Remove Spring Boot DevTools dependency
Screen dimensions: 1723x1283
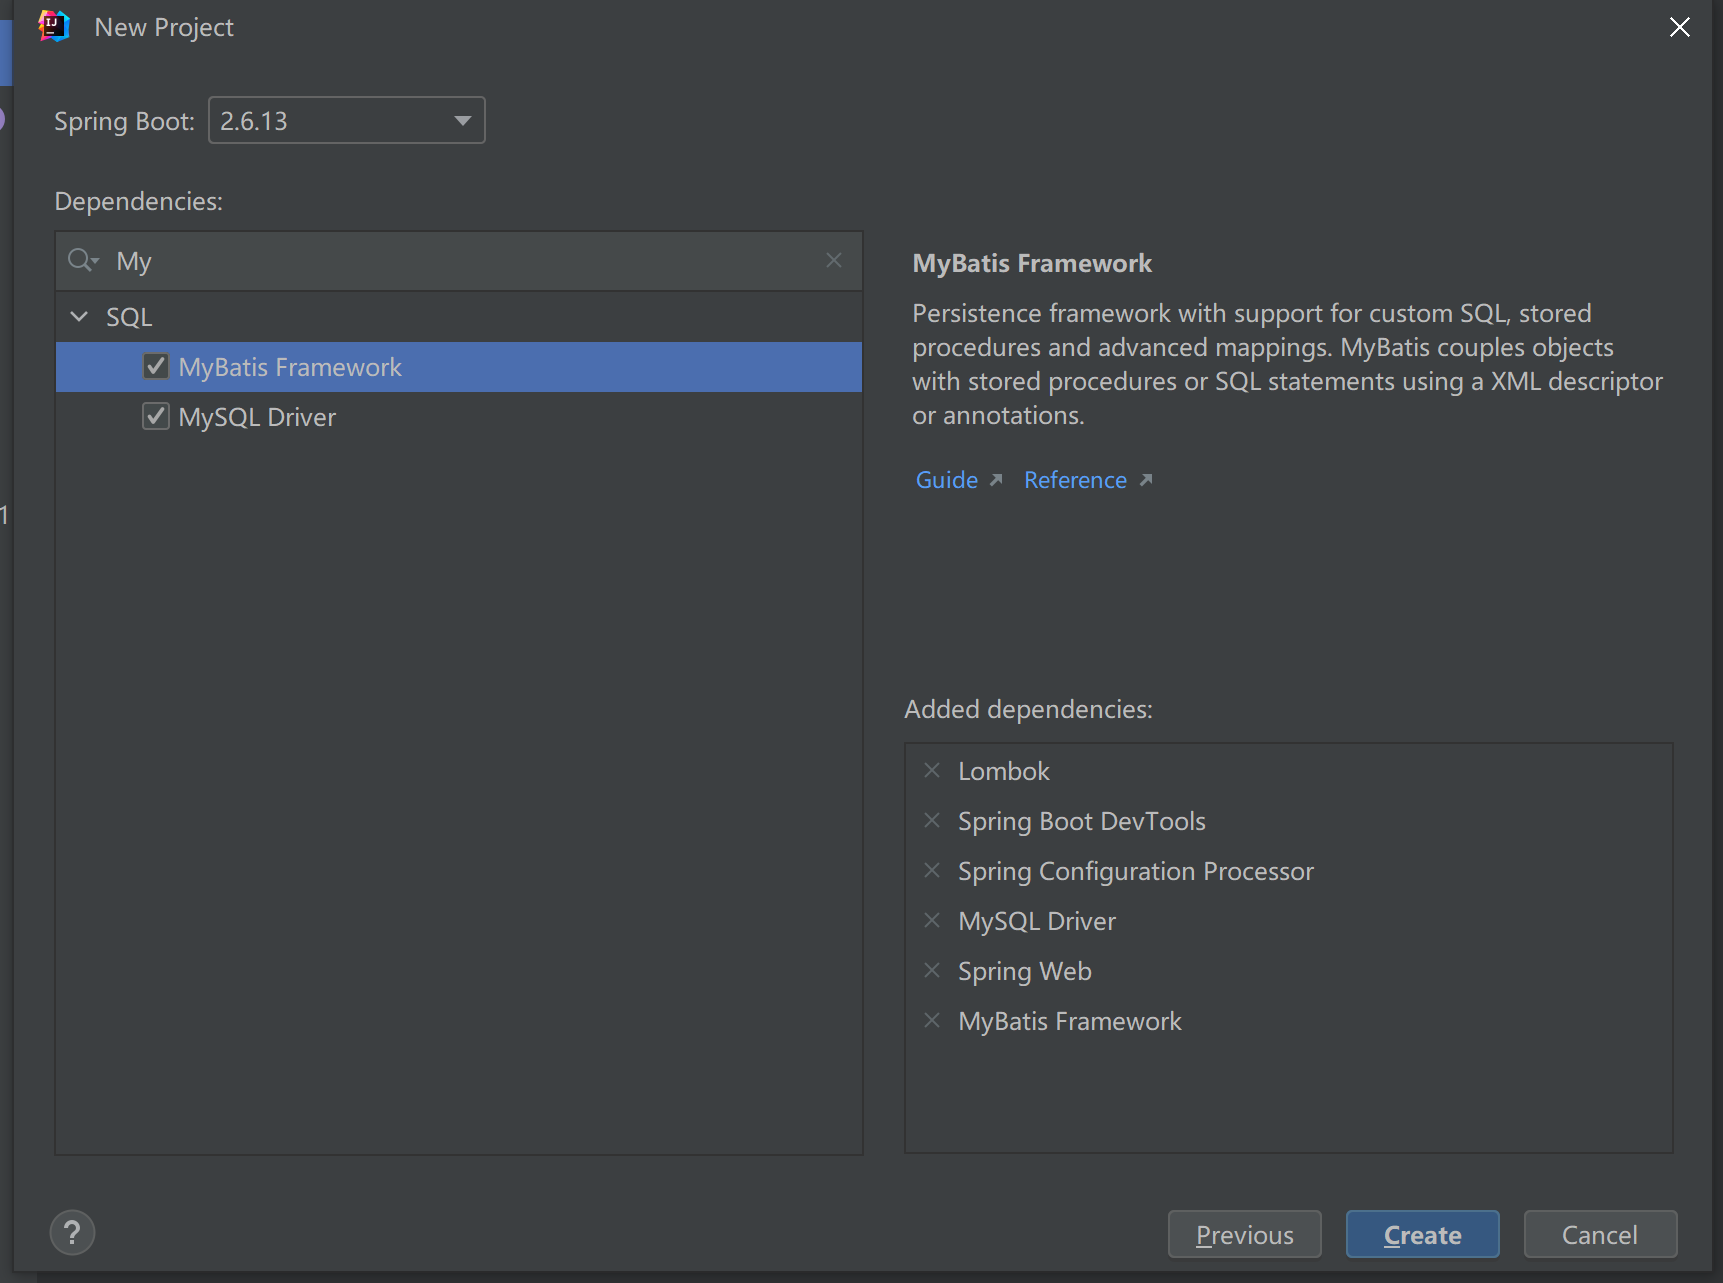(932, 820)
